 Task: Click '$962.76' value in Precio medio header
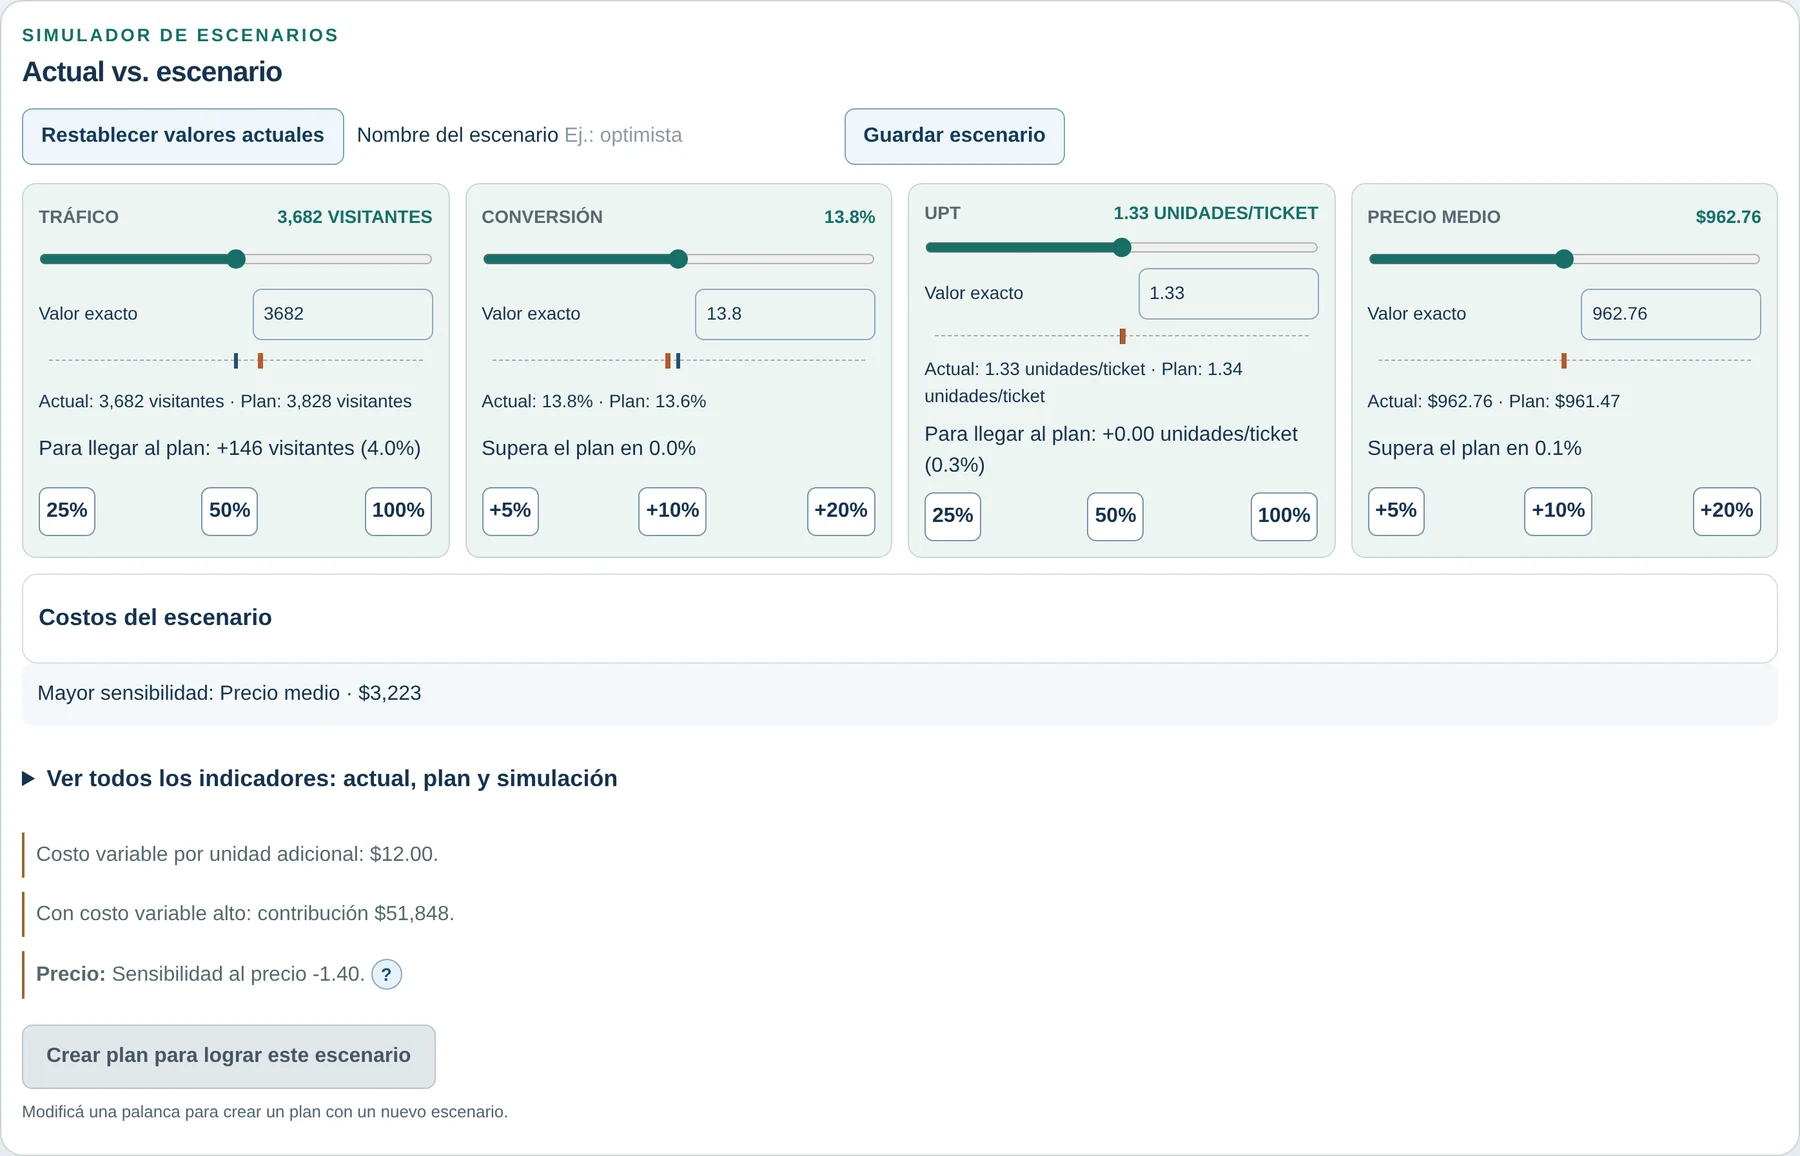1728,217
